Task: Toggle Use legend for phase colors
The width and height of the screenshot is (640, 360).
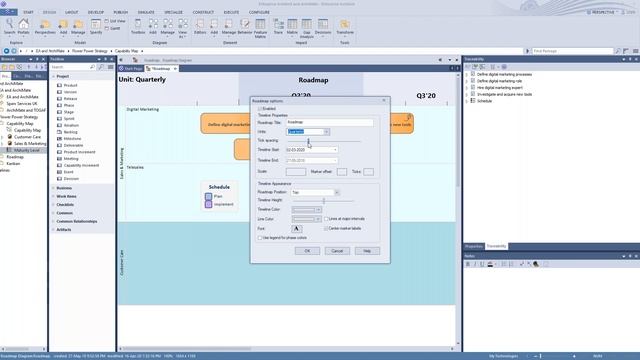Action: tap(260, 238)
